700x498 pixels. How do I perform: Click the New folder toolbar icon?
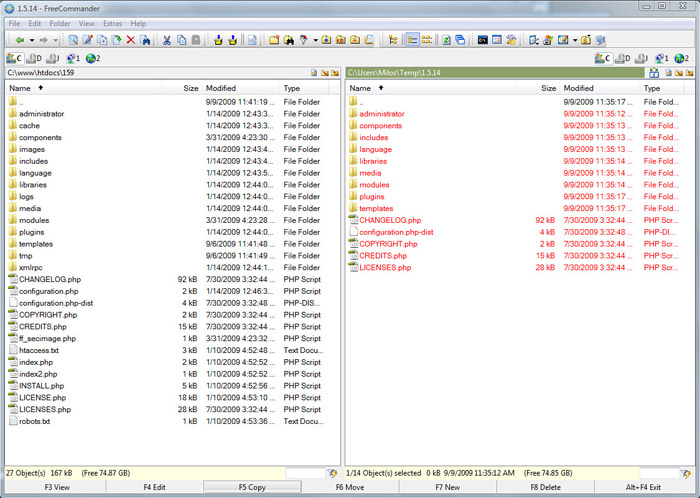pos(274,40)
